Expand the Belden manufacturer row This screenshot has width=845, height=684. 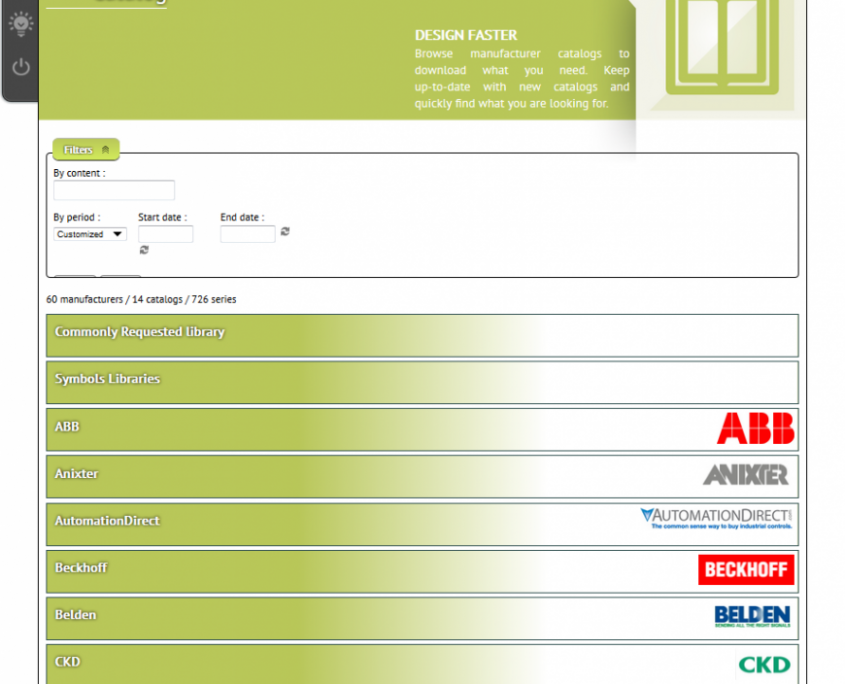pyautogui.click(x=422, y=618)
